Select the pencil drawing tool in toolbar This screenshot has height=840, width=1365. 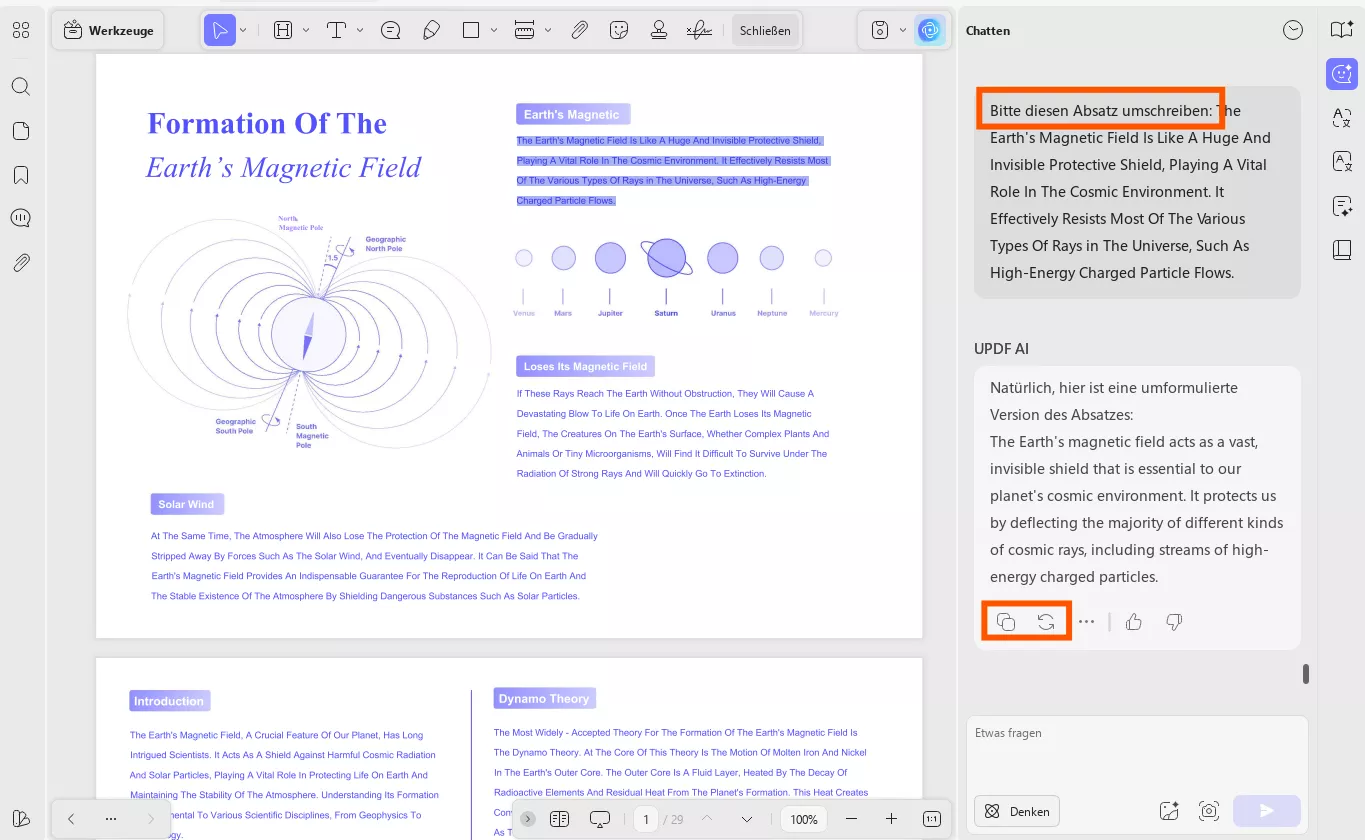point(432,30)
